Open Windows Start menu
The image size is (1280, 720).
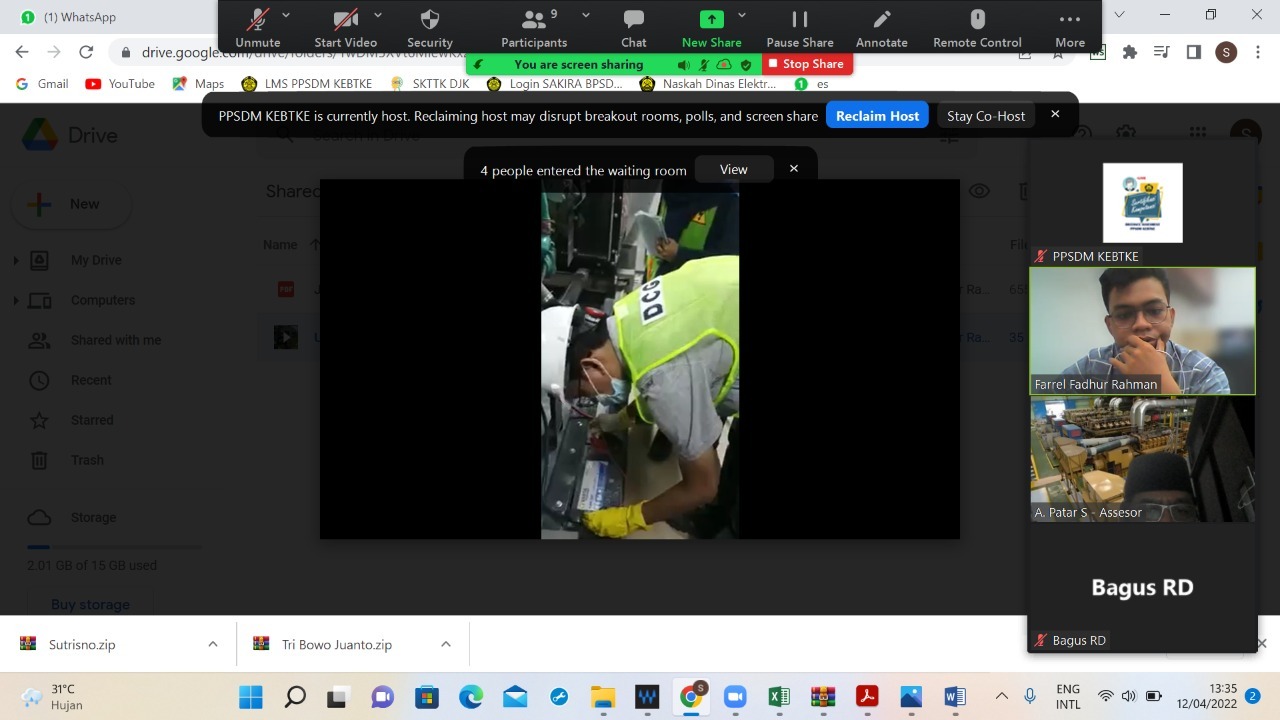point(250,697)
